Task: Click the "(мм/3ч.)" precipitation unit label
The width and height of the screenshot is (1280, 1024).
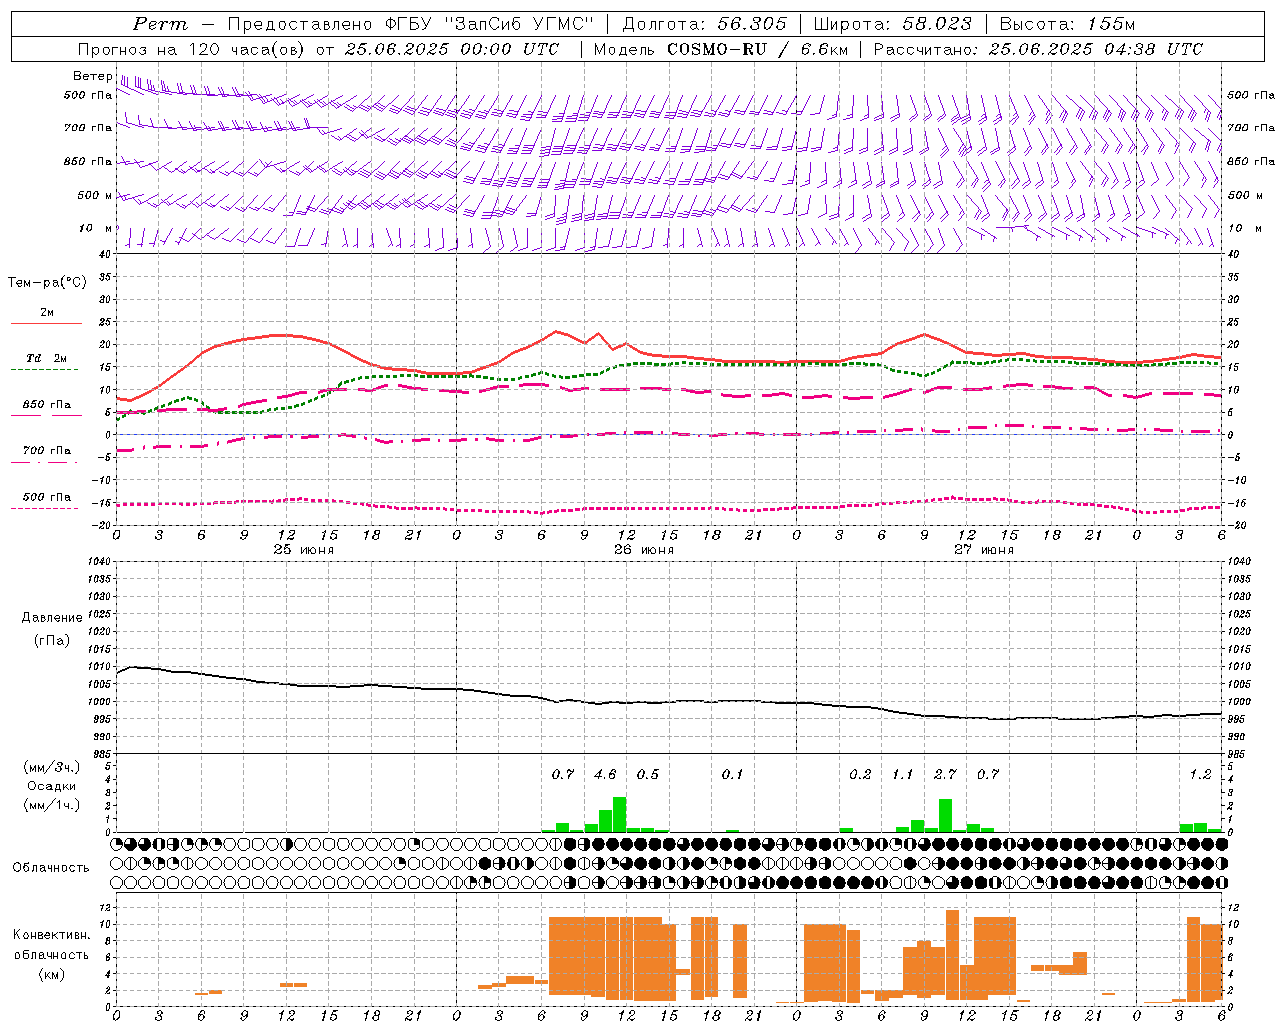Action: [52, 768]
